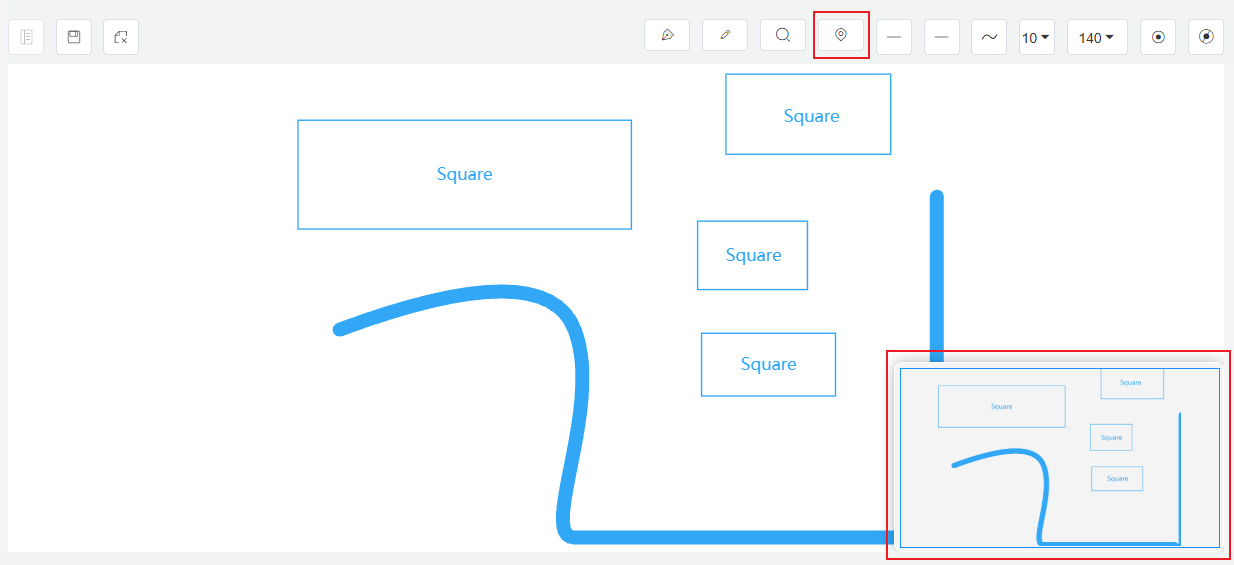This screenshot has height=565, width=1234.
Task: Select the fountain pen tool
Action: pyautogui.click(x=667, y=36)
